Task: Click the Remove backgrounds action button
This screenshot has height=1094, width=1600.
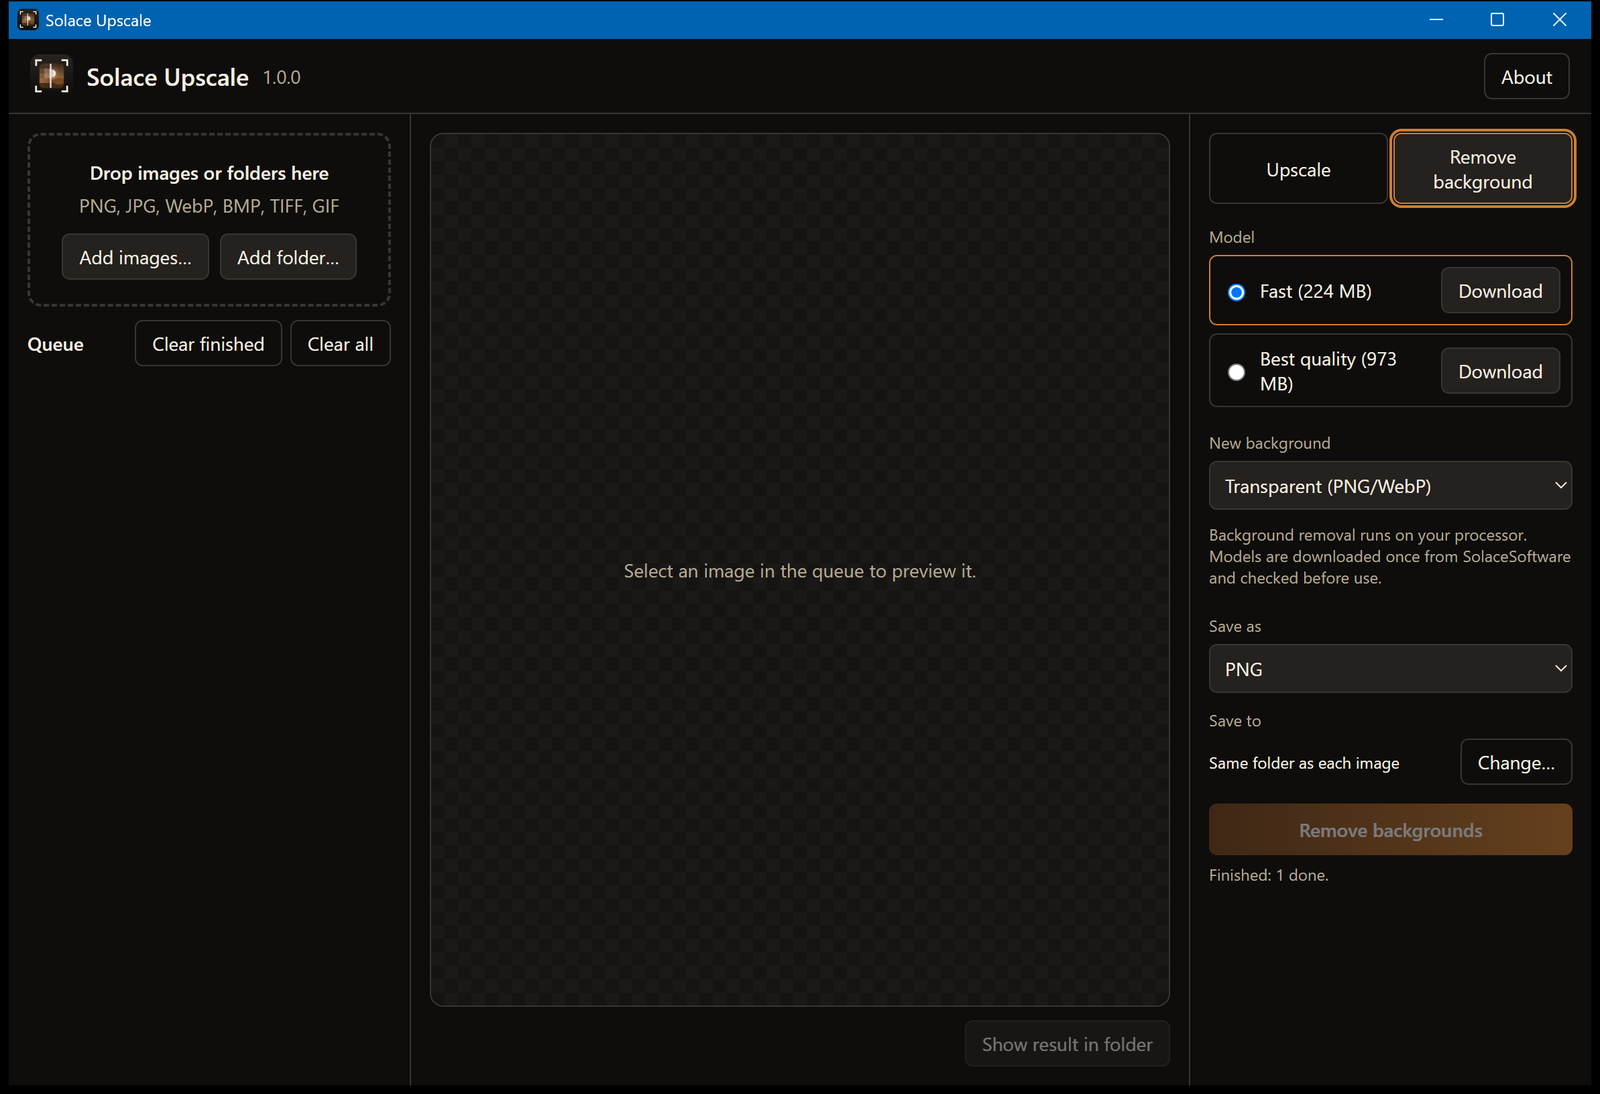Action: click(x=1390, y=830)
